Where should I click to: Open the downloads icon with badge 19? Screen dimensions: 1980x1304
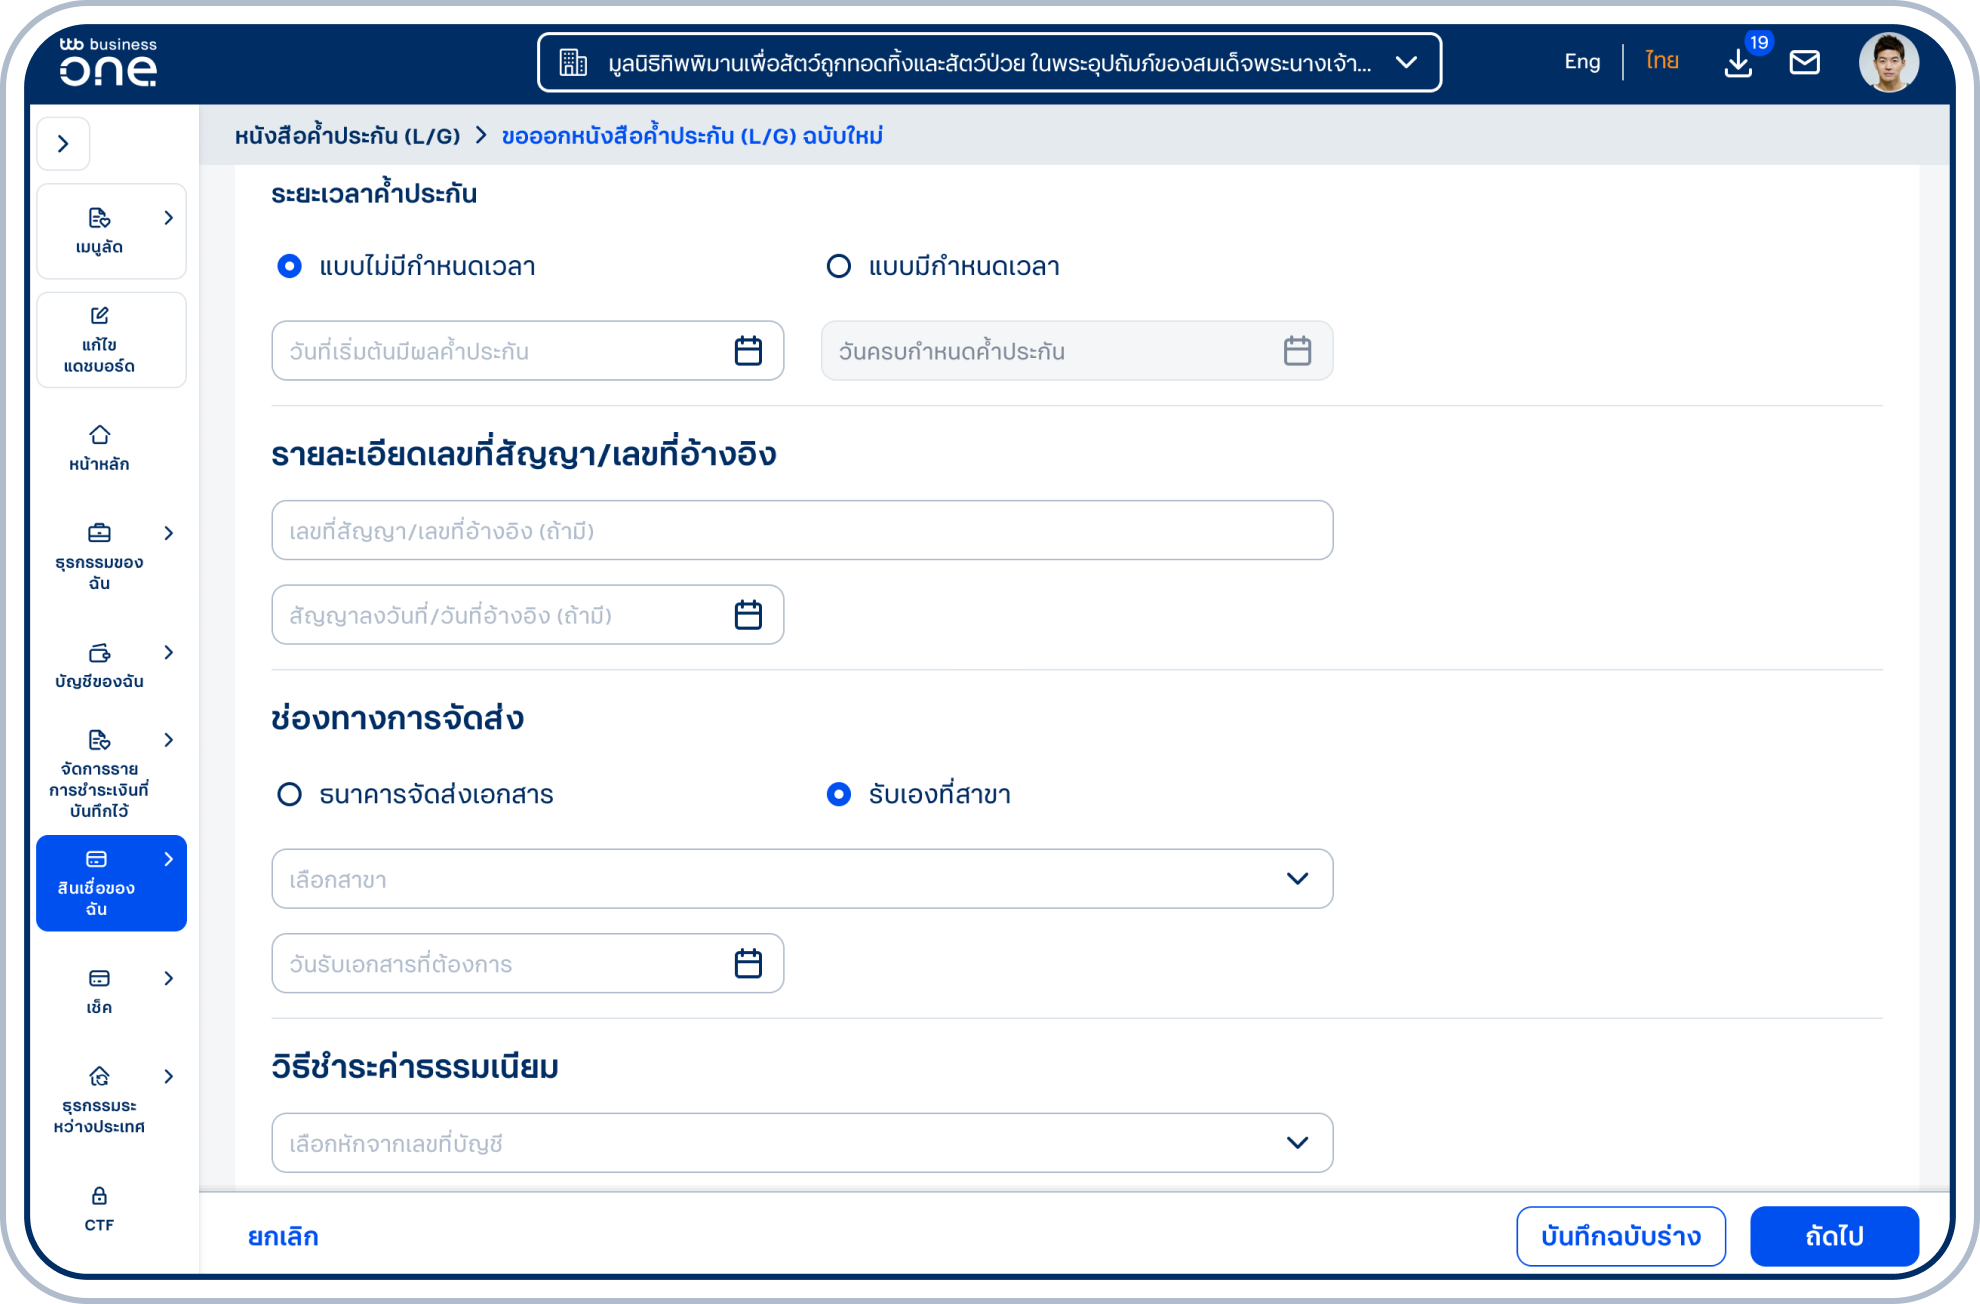click(x=1739, y=63)
